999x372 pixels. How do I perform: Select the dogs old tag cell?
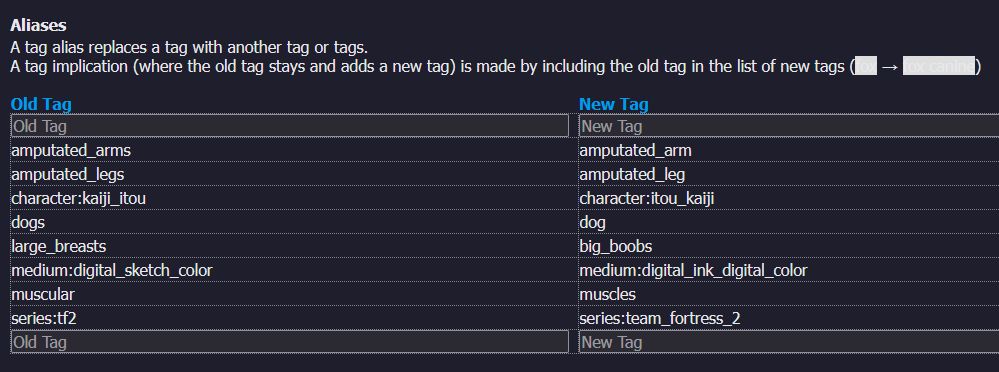pyautogui.click(x=294, y=222)
